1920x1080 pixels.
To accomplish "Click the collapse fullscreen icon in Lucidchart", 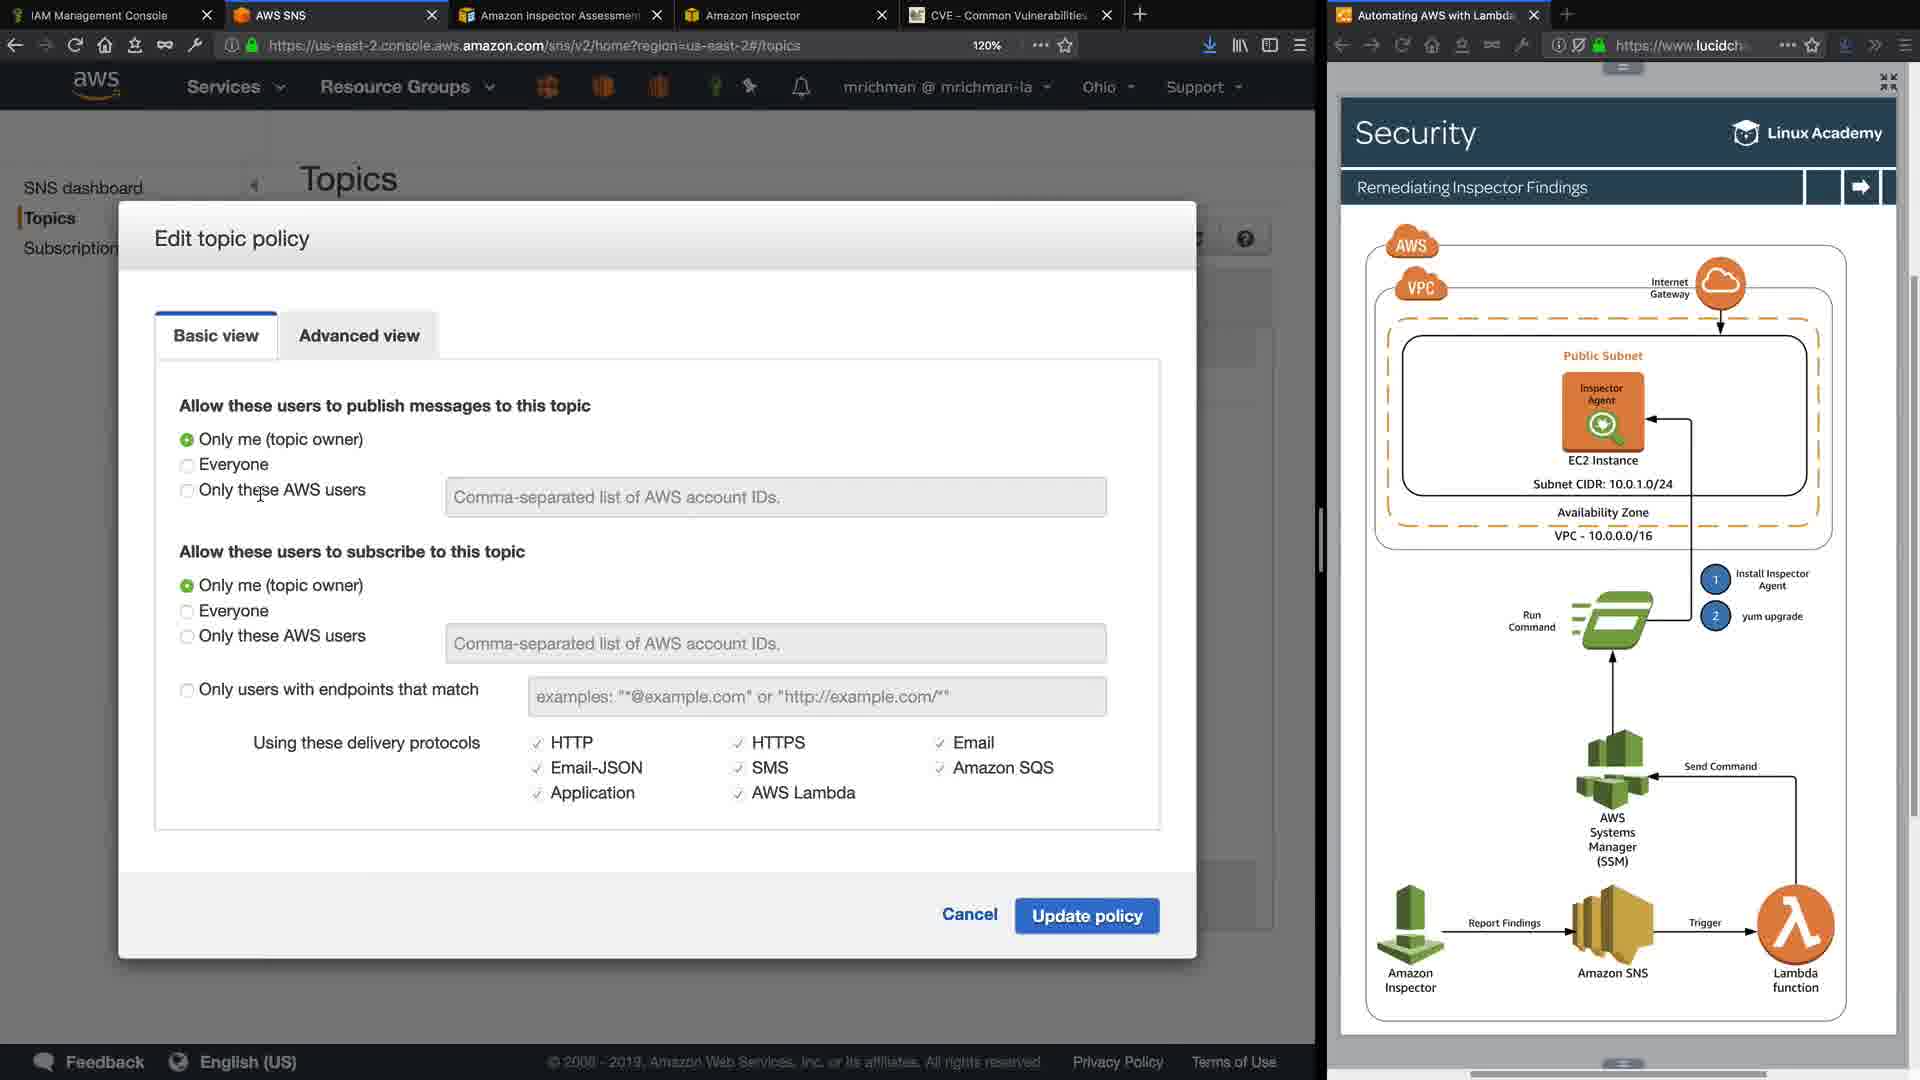I will pyautogui.click(x=1888, y=82).
